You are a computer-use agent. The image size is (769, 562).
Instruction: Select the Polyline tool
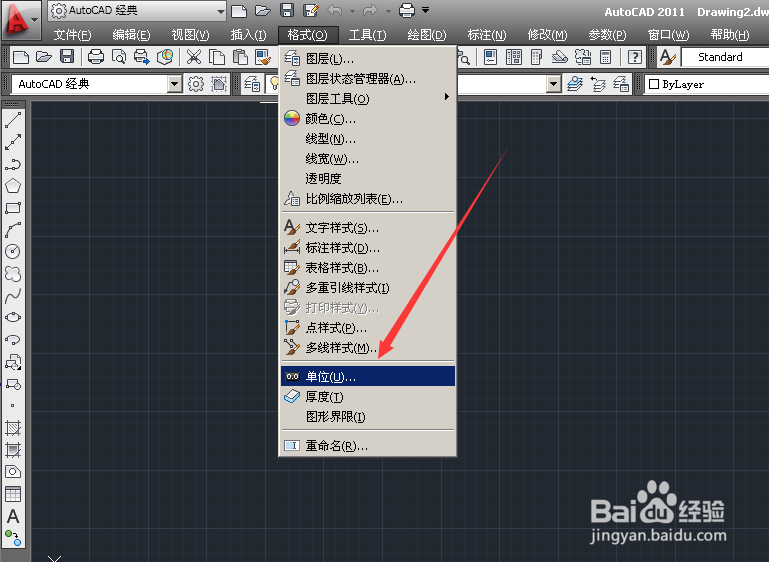(x=13, y=164)
